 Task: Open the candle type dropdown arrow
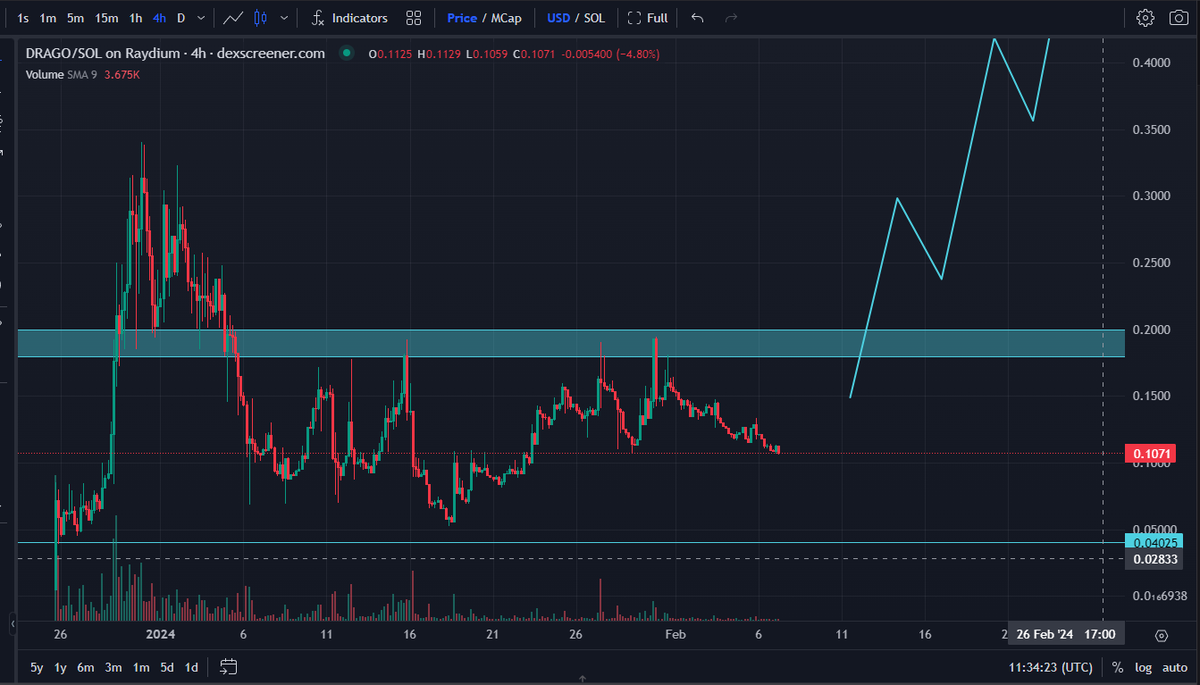tap(286, 17)
